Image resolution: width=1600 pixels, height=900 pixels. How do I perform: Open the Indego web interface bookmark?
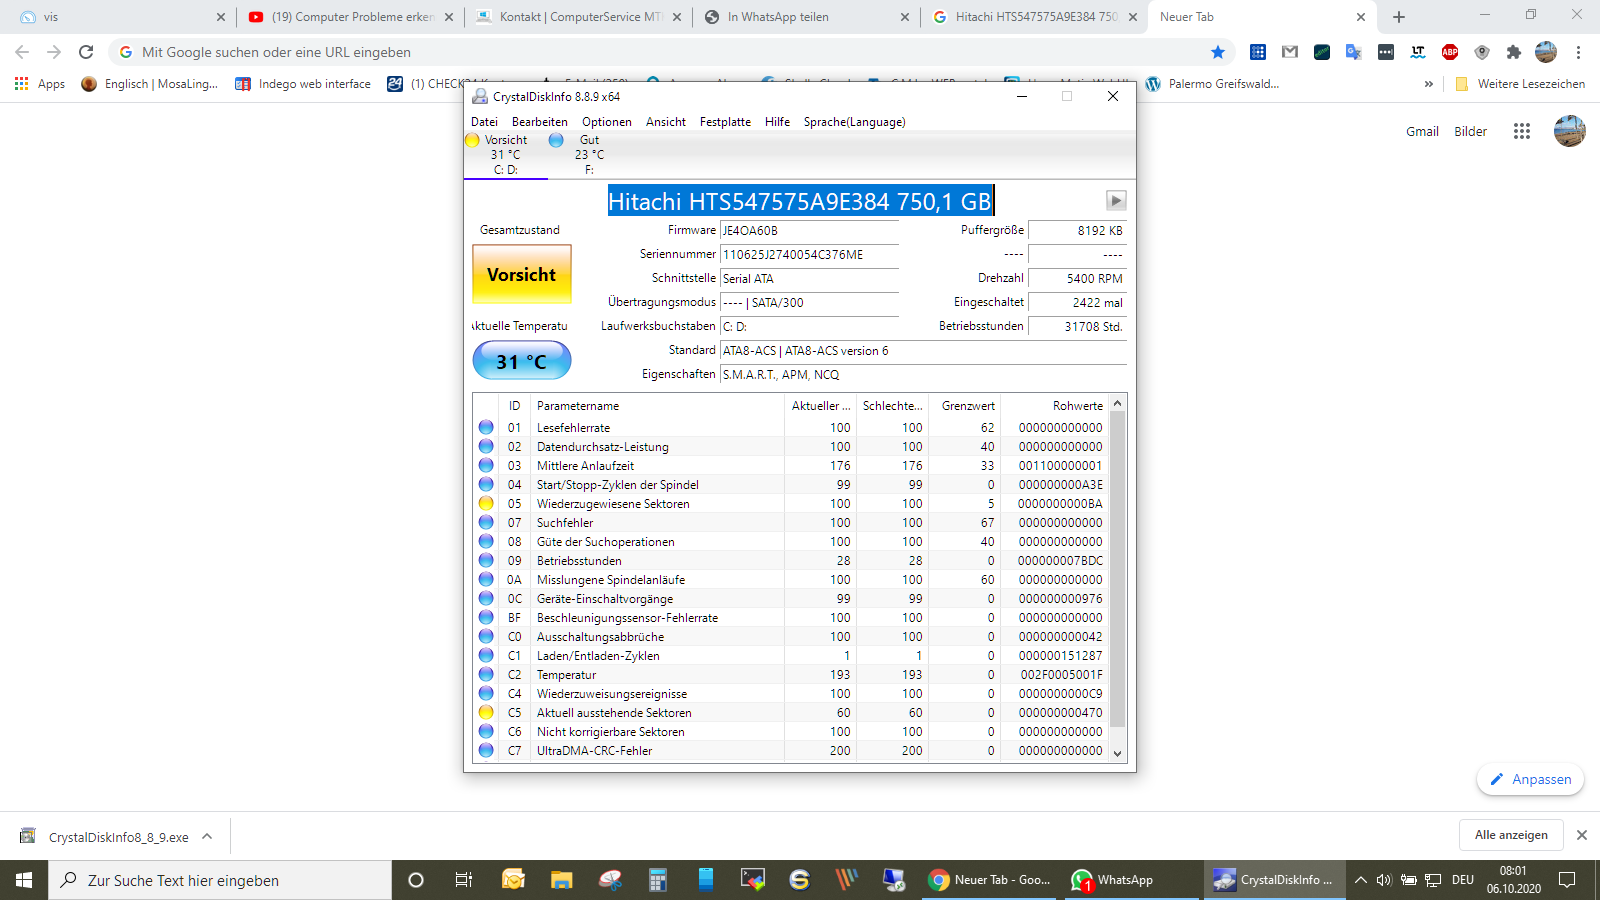pyautogui.click(x=302, y=84)
